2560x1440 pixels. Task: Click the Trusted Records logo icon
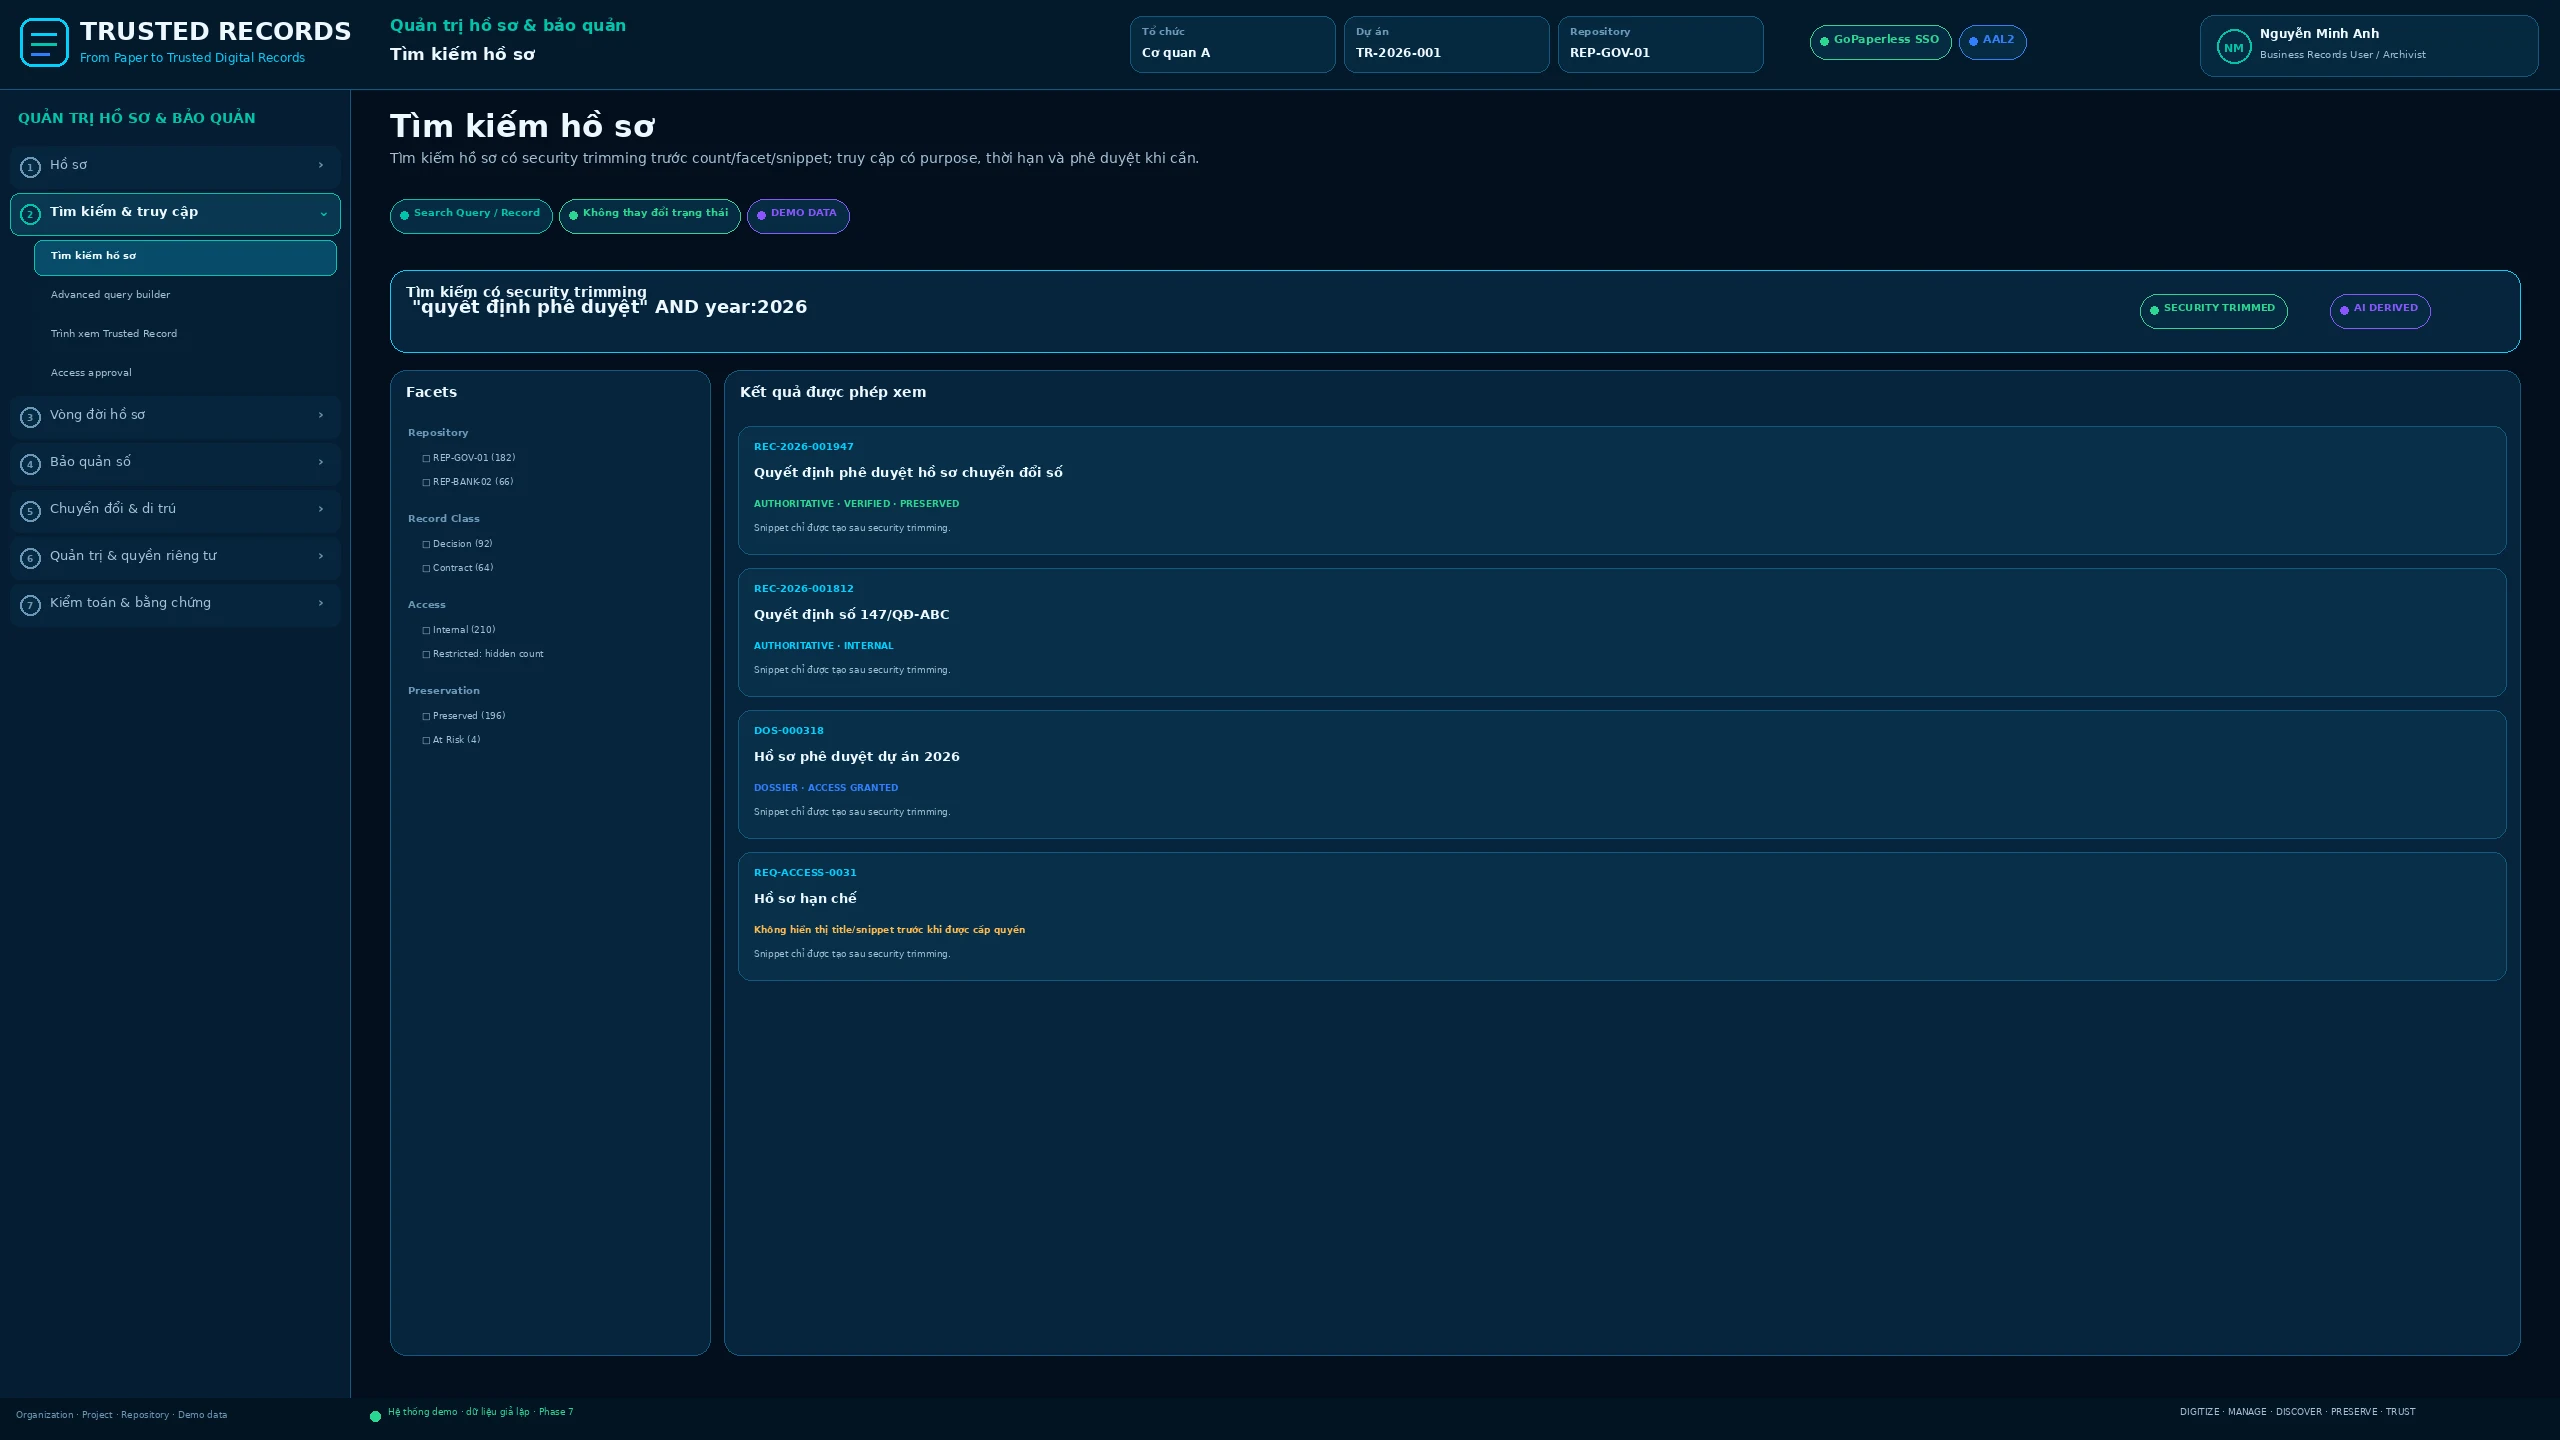pyautogui.click(x=44, y=43)
